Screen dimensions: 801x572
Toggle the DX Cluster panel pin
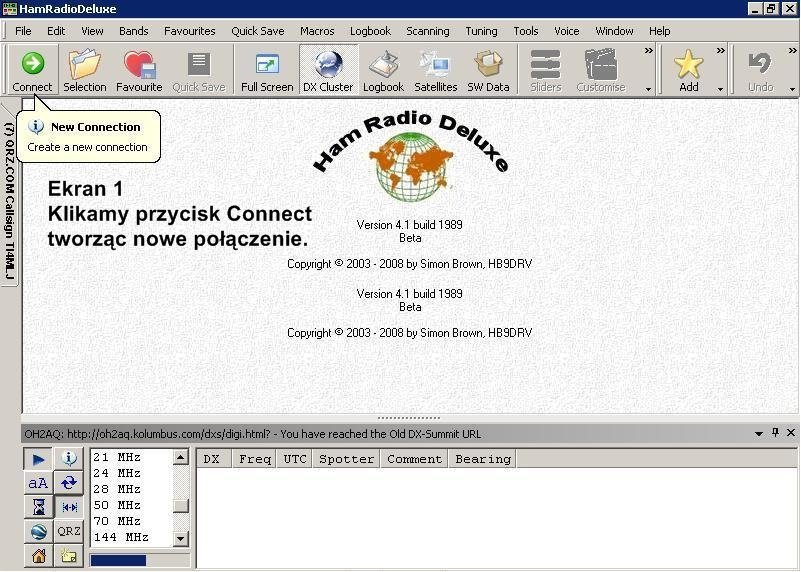click(775, 433)
